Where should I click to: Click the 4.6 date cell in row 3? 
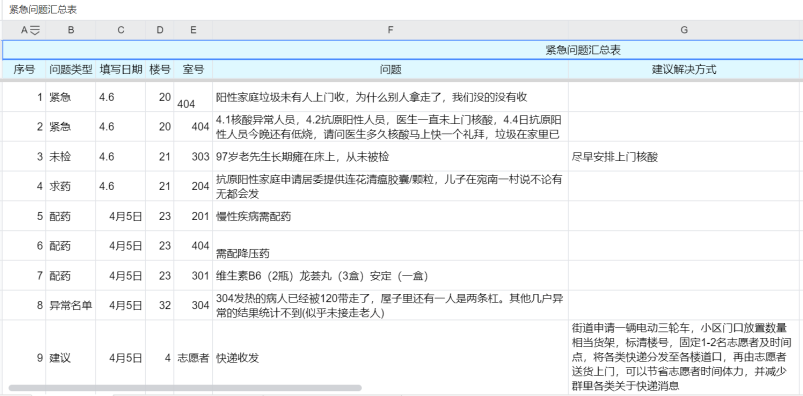[120, 156]
